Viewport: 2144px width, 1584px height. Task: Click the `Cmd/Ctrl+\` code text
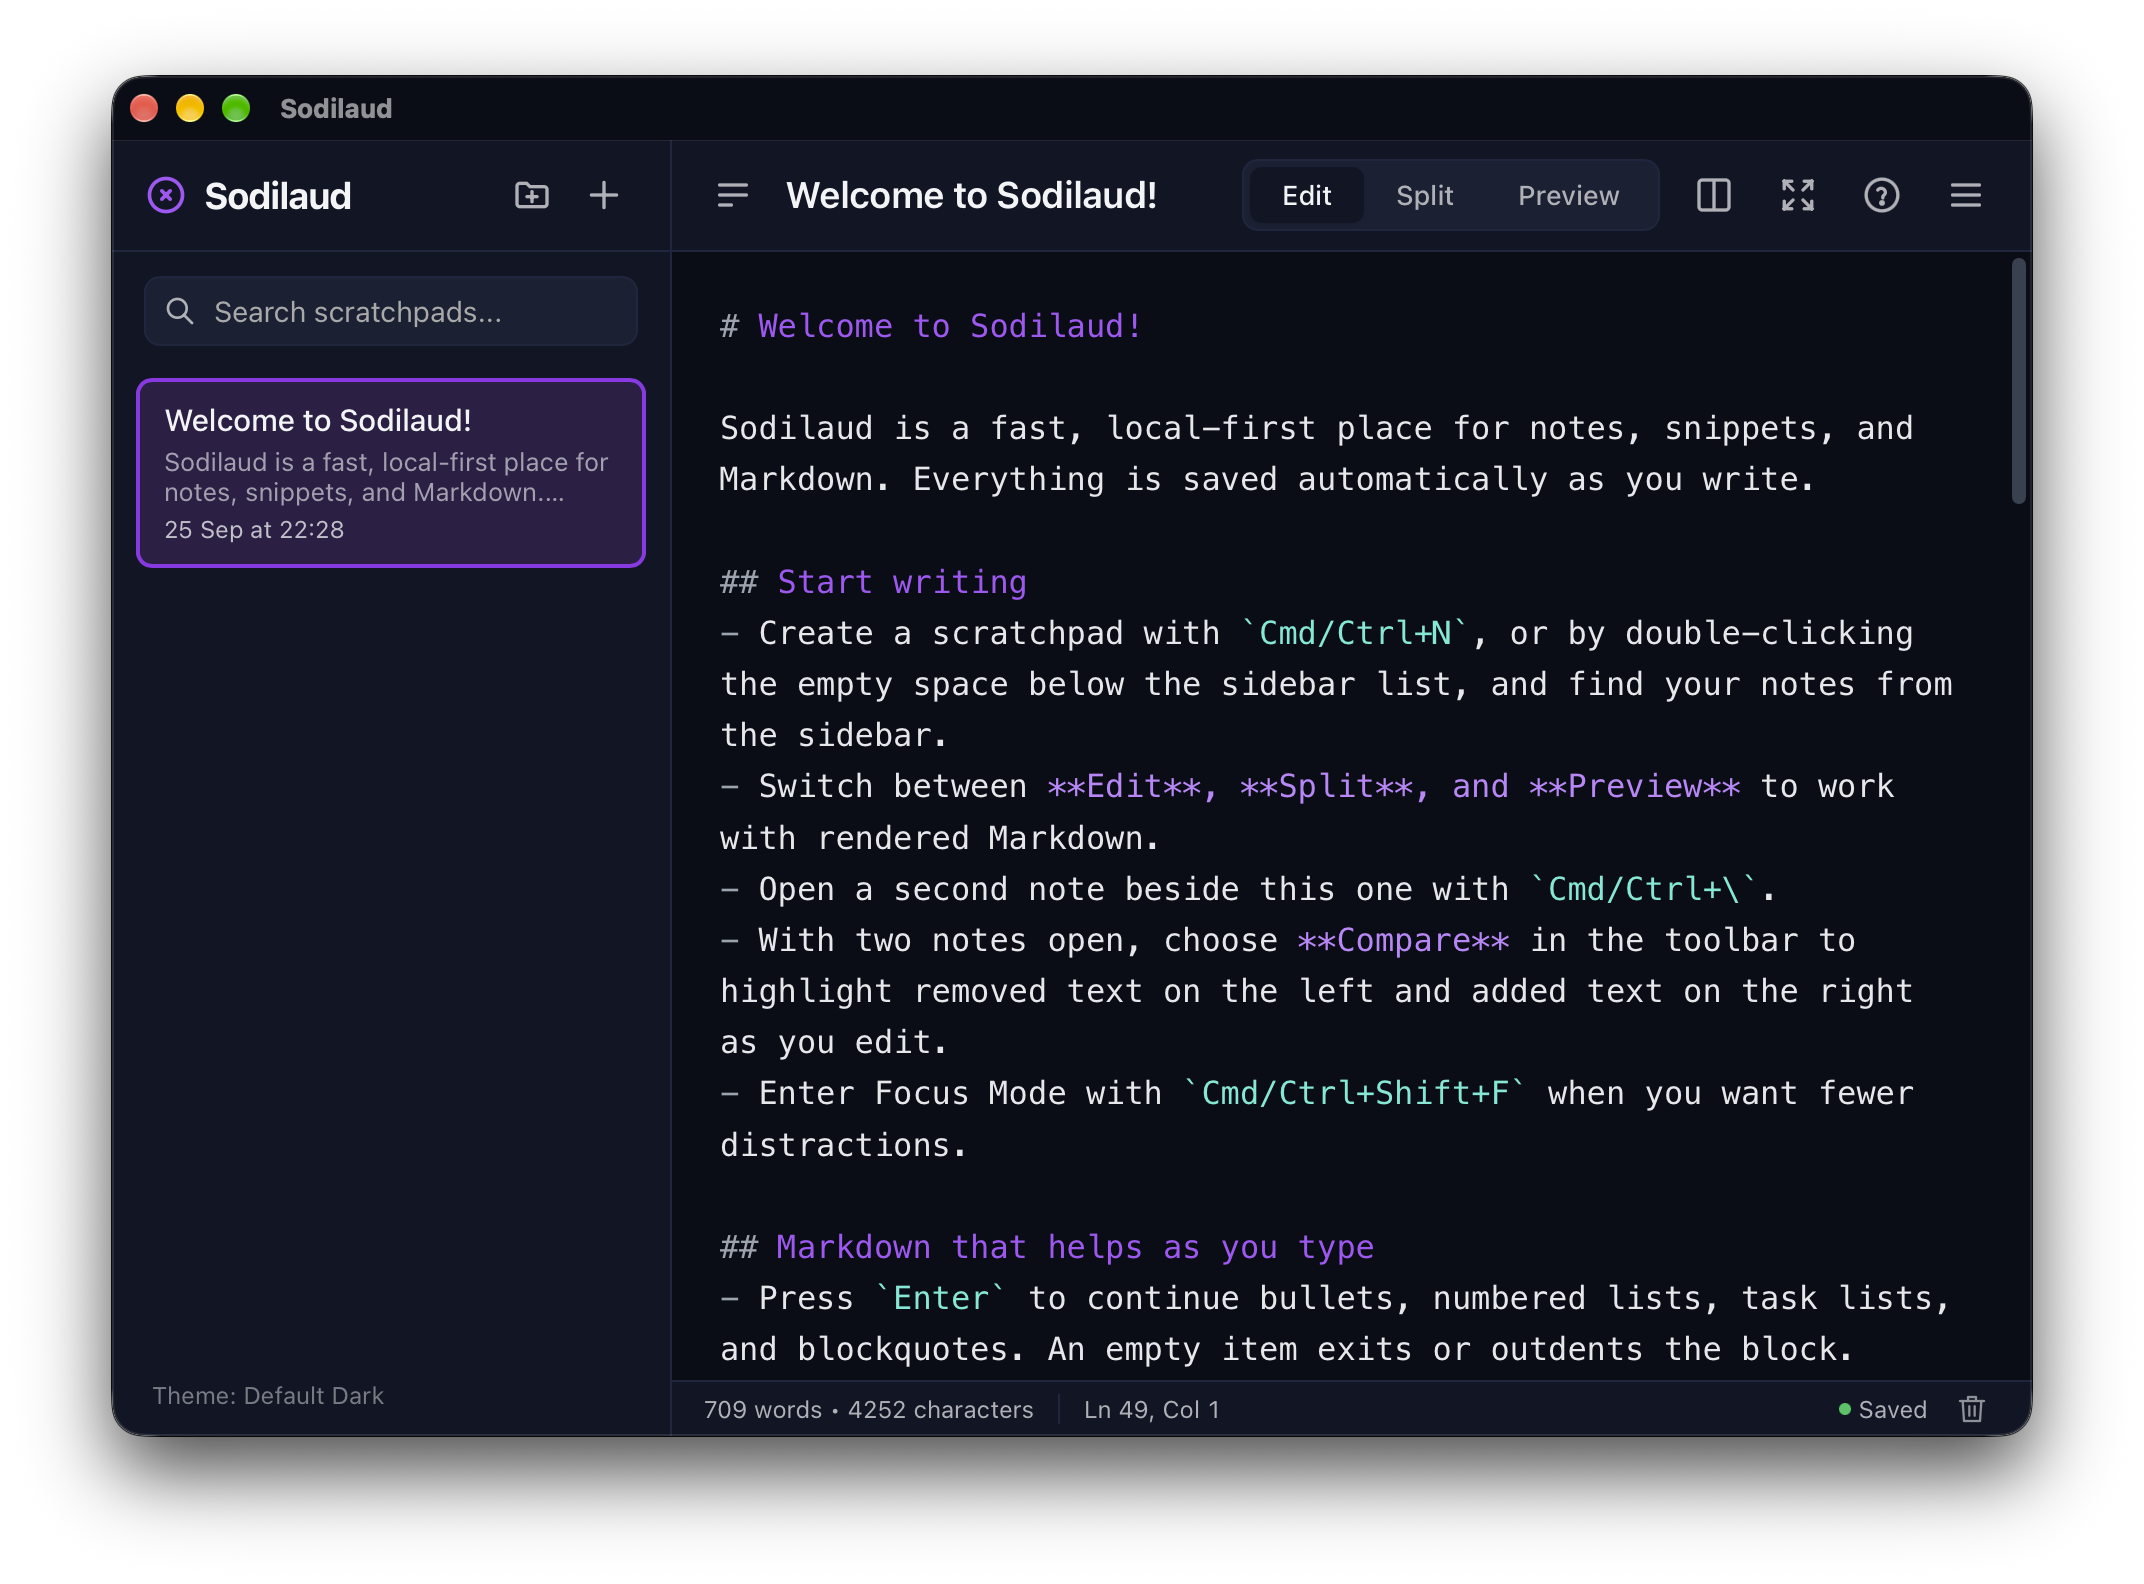[x=1643, y=889]
